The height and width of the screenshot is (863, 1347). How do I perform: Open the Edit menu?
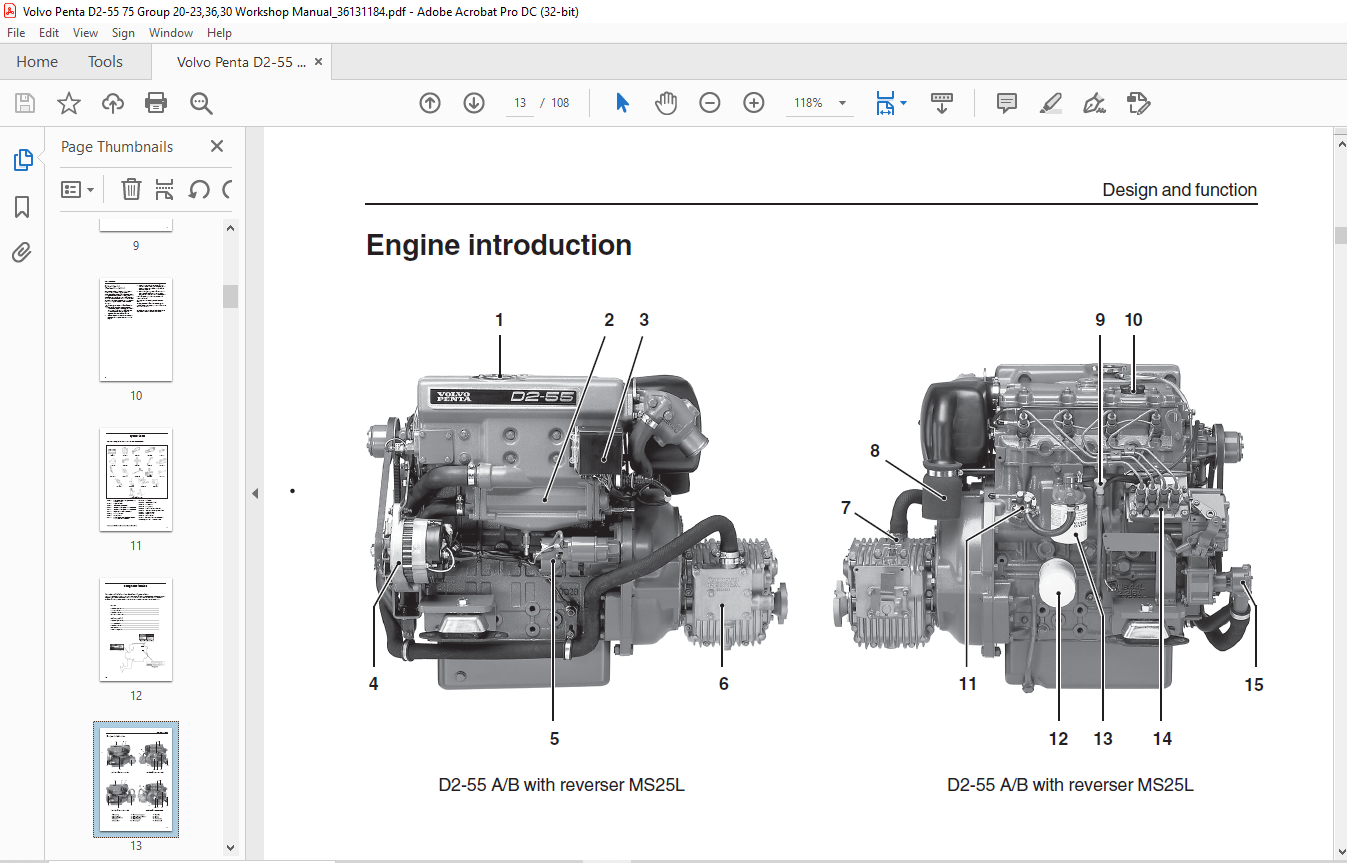(49, 33)
